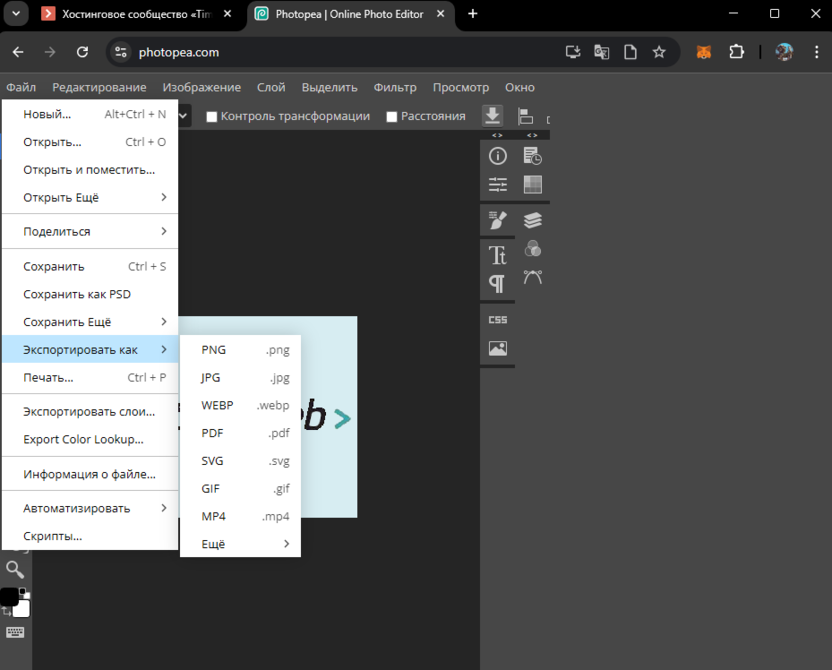Toggle the Расстояния checkbox
Screen dimensions: 832x670
tap(392, 117)
